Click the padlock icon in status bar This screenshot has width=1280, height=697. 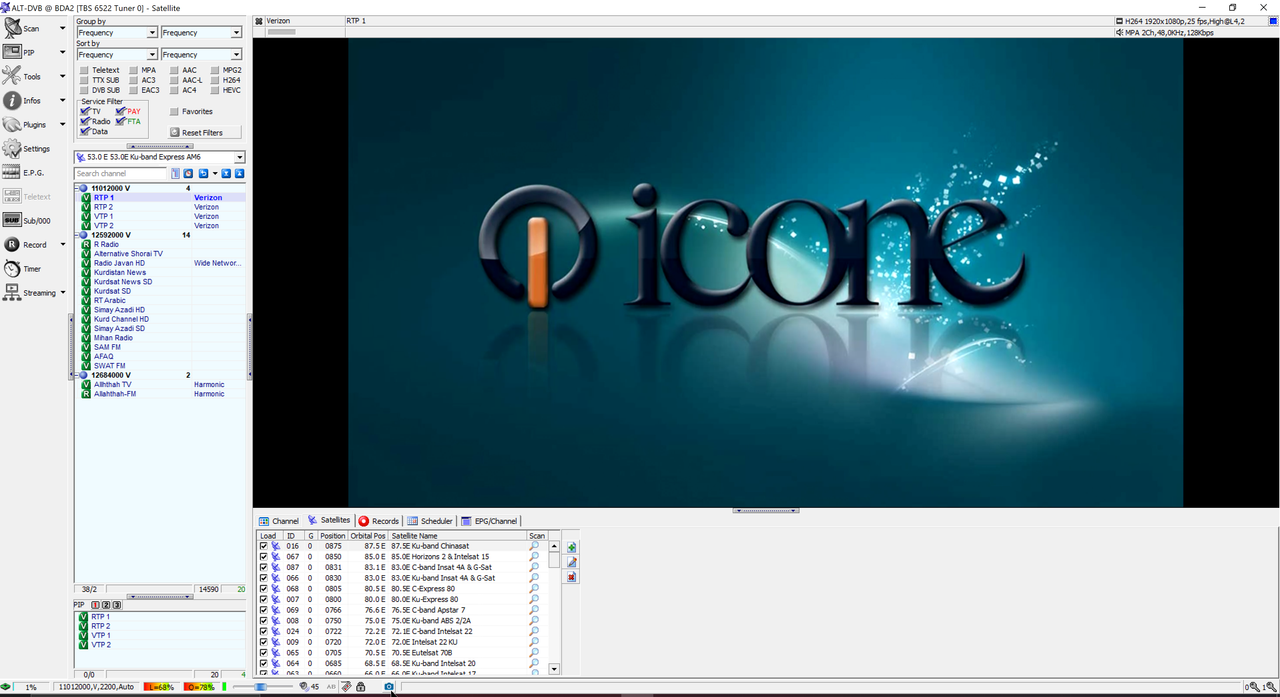click(361, 687)
